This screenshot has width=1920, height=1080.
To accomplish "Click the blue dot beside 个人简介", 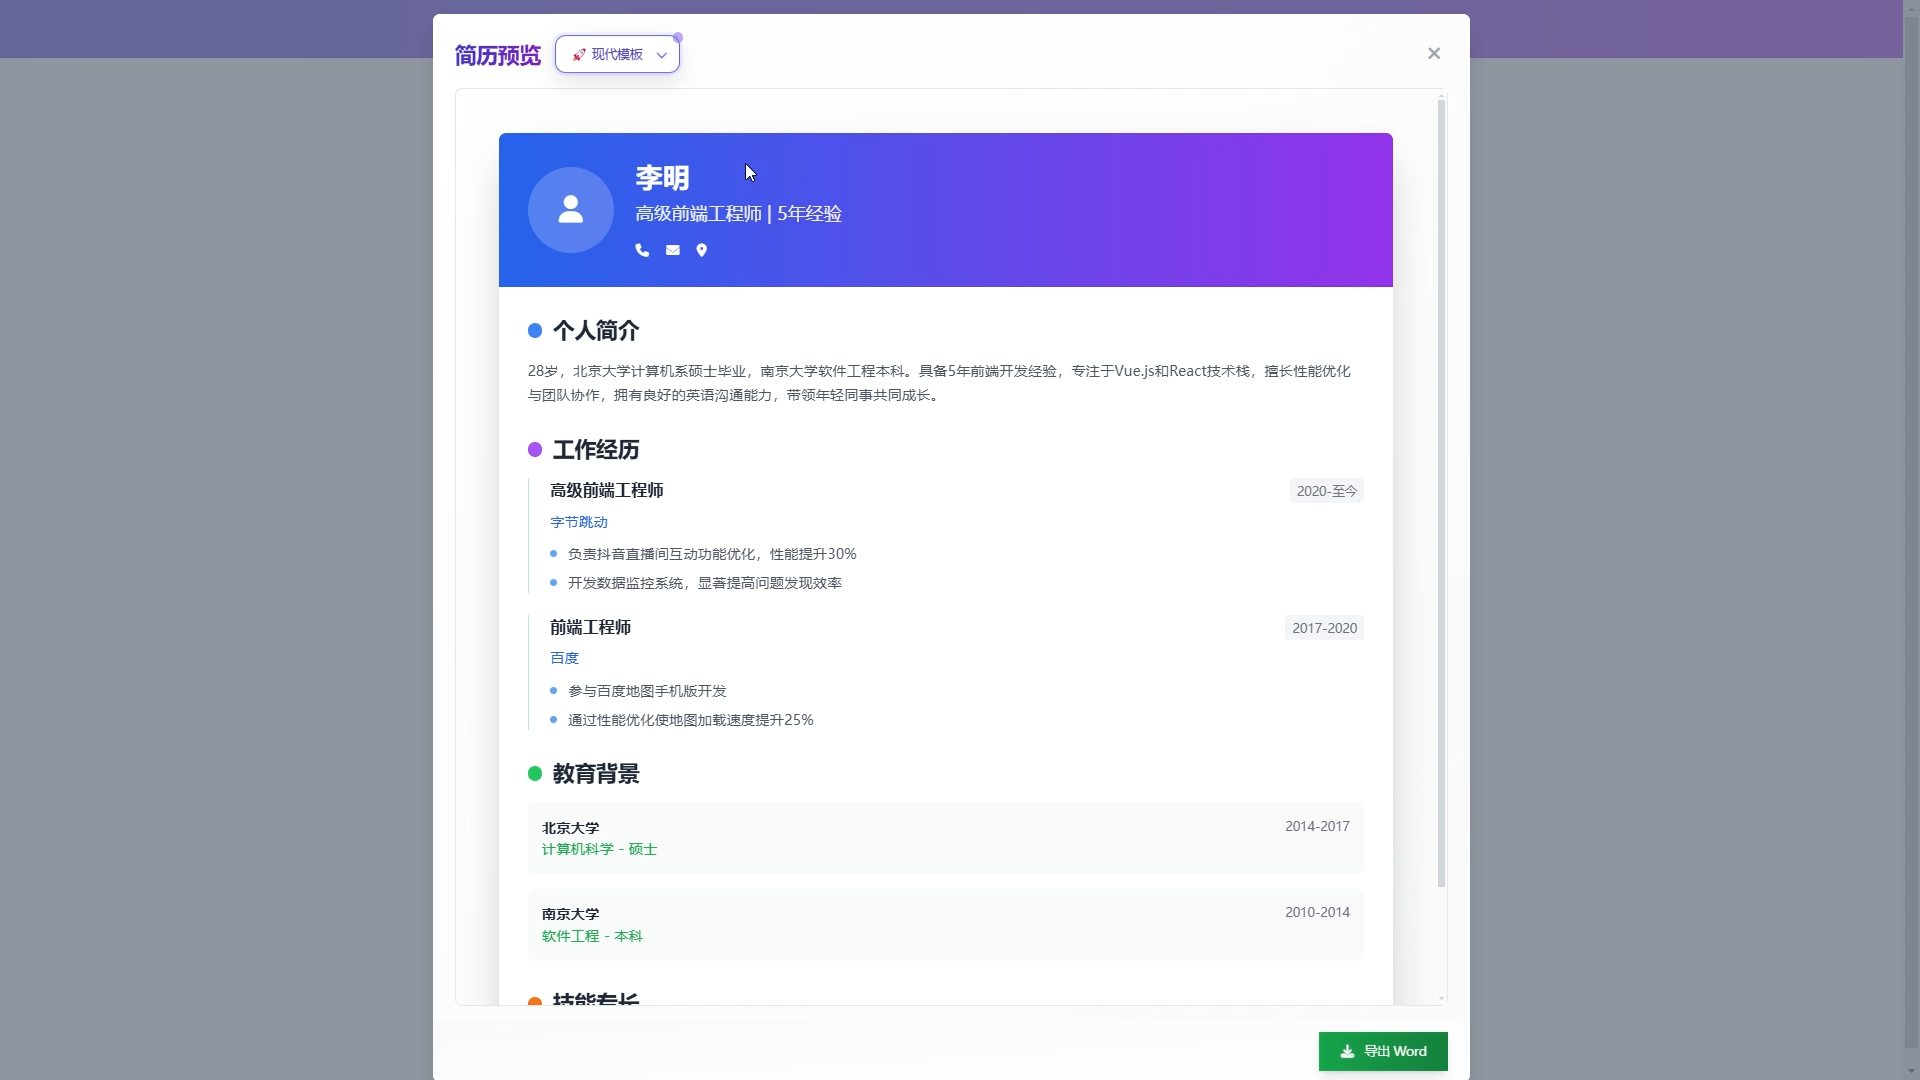I will coord(535,331).
